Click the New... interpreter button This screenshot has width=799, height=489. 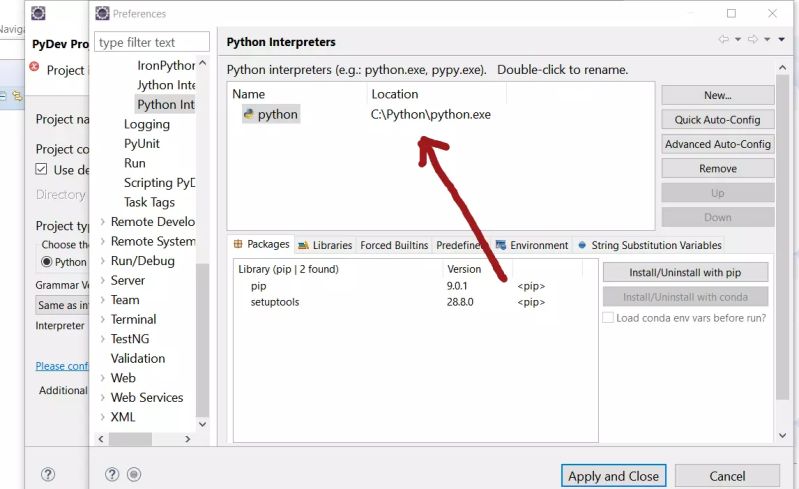point(717,95)
